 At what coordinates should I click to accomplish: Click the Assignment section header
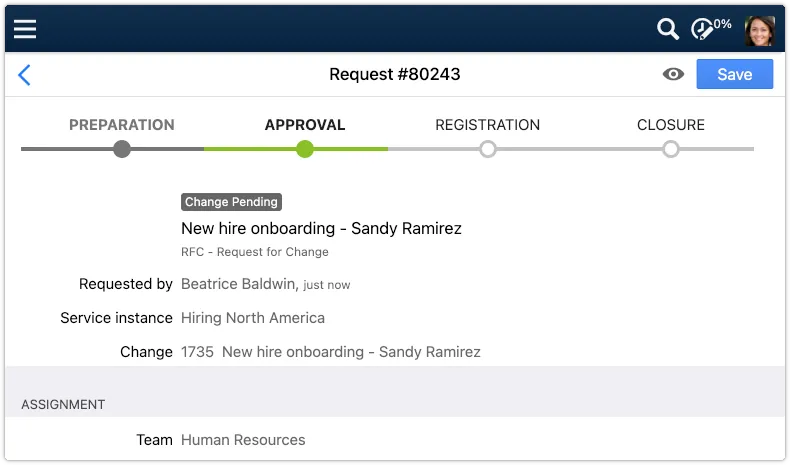pyautogui.click(x=63, y=405)
